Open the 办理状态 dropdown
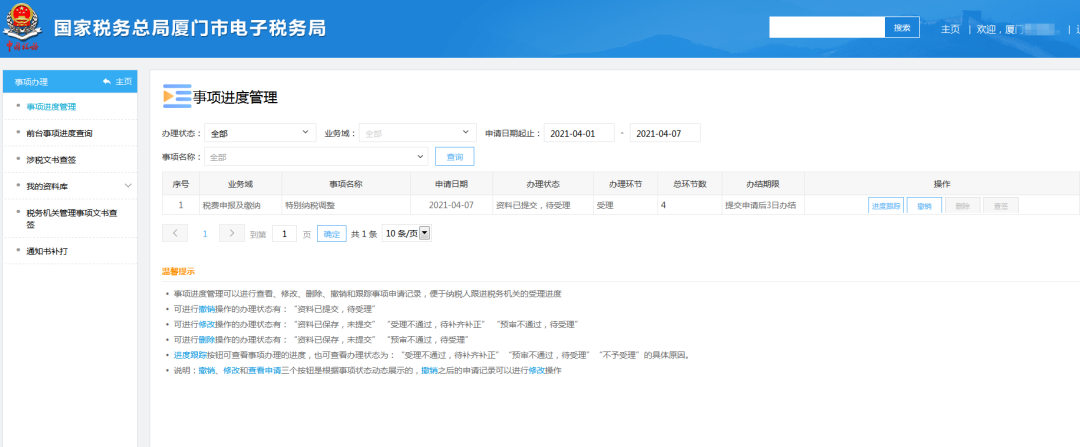This screenshot has height=447, width=1080. [260, 133]
